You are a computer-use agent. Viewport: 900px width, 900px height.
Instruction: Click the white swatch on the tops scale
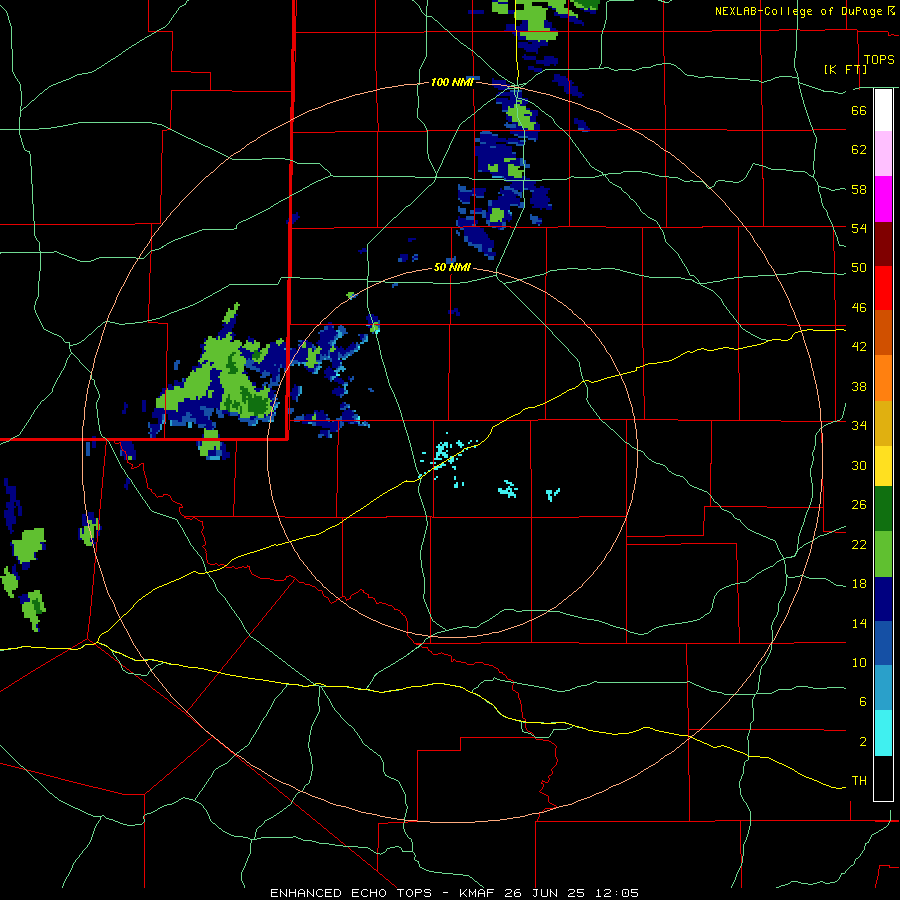(883, 110)
